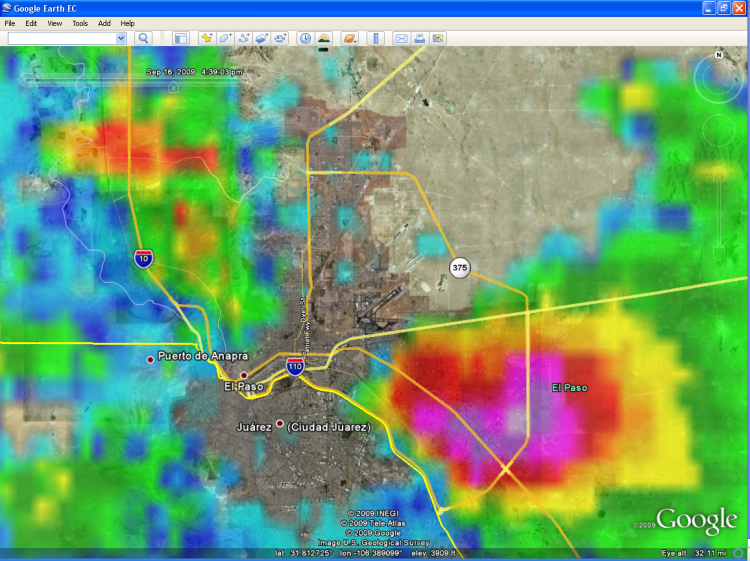Open the Tools menu

tap(80, 23)
